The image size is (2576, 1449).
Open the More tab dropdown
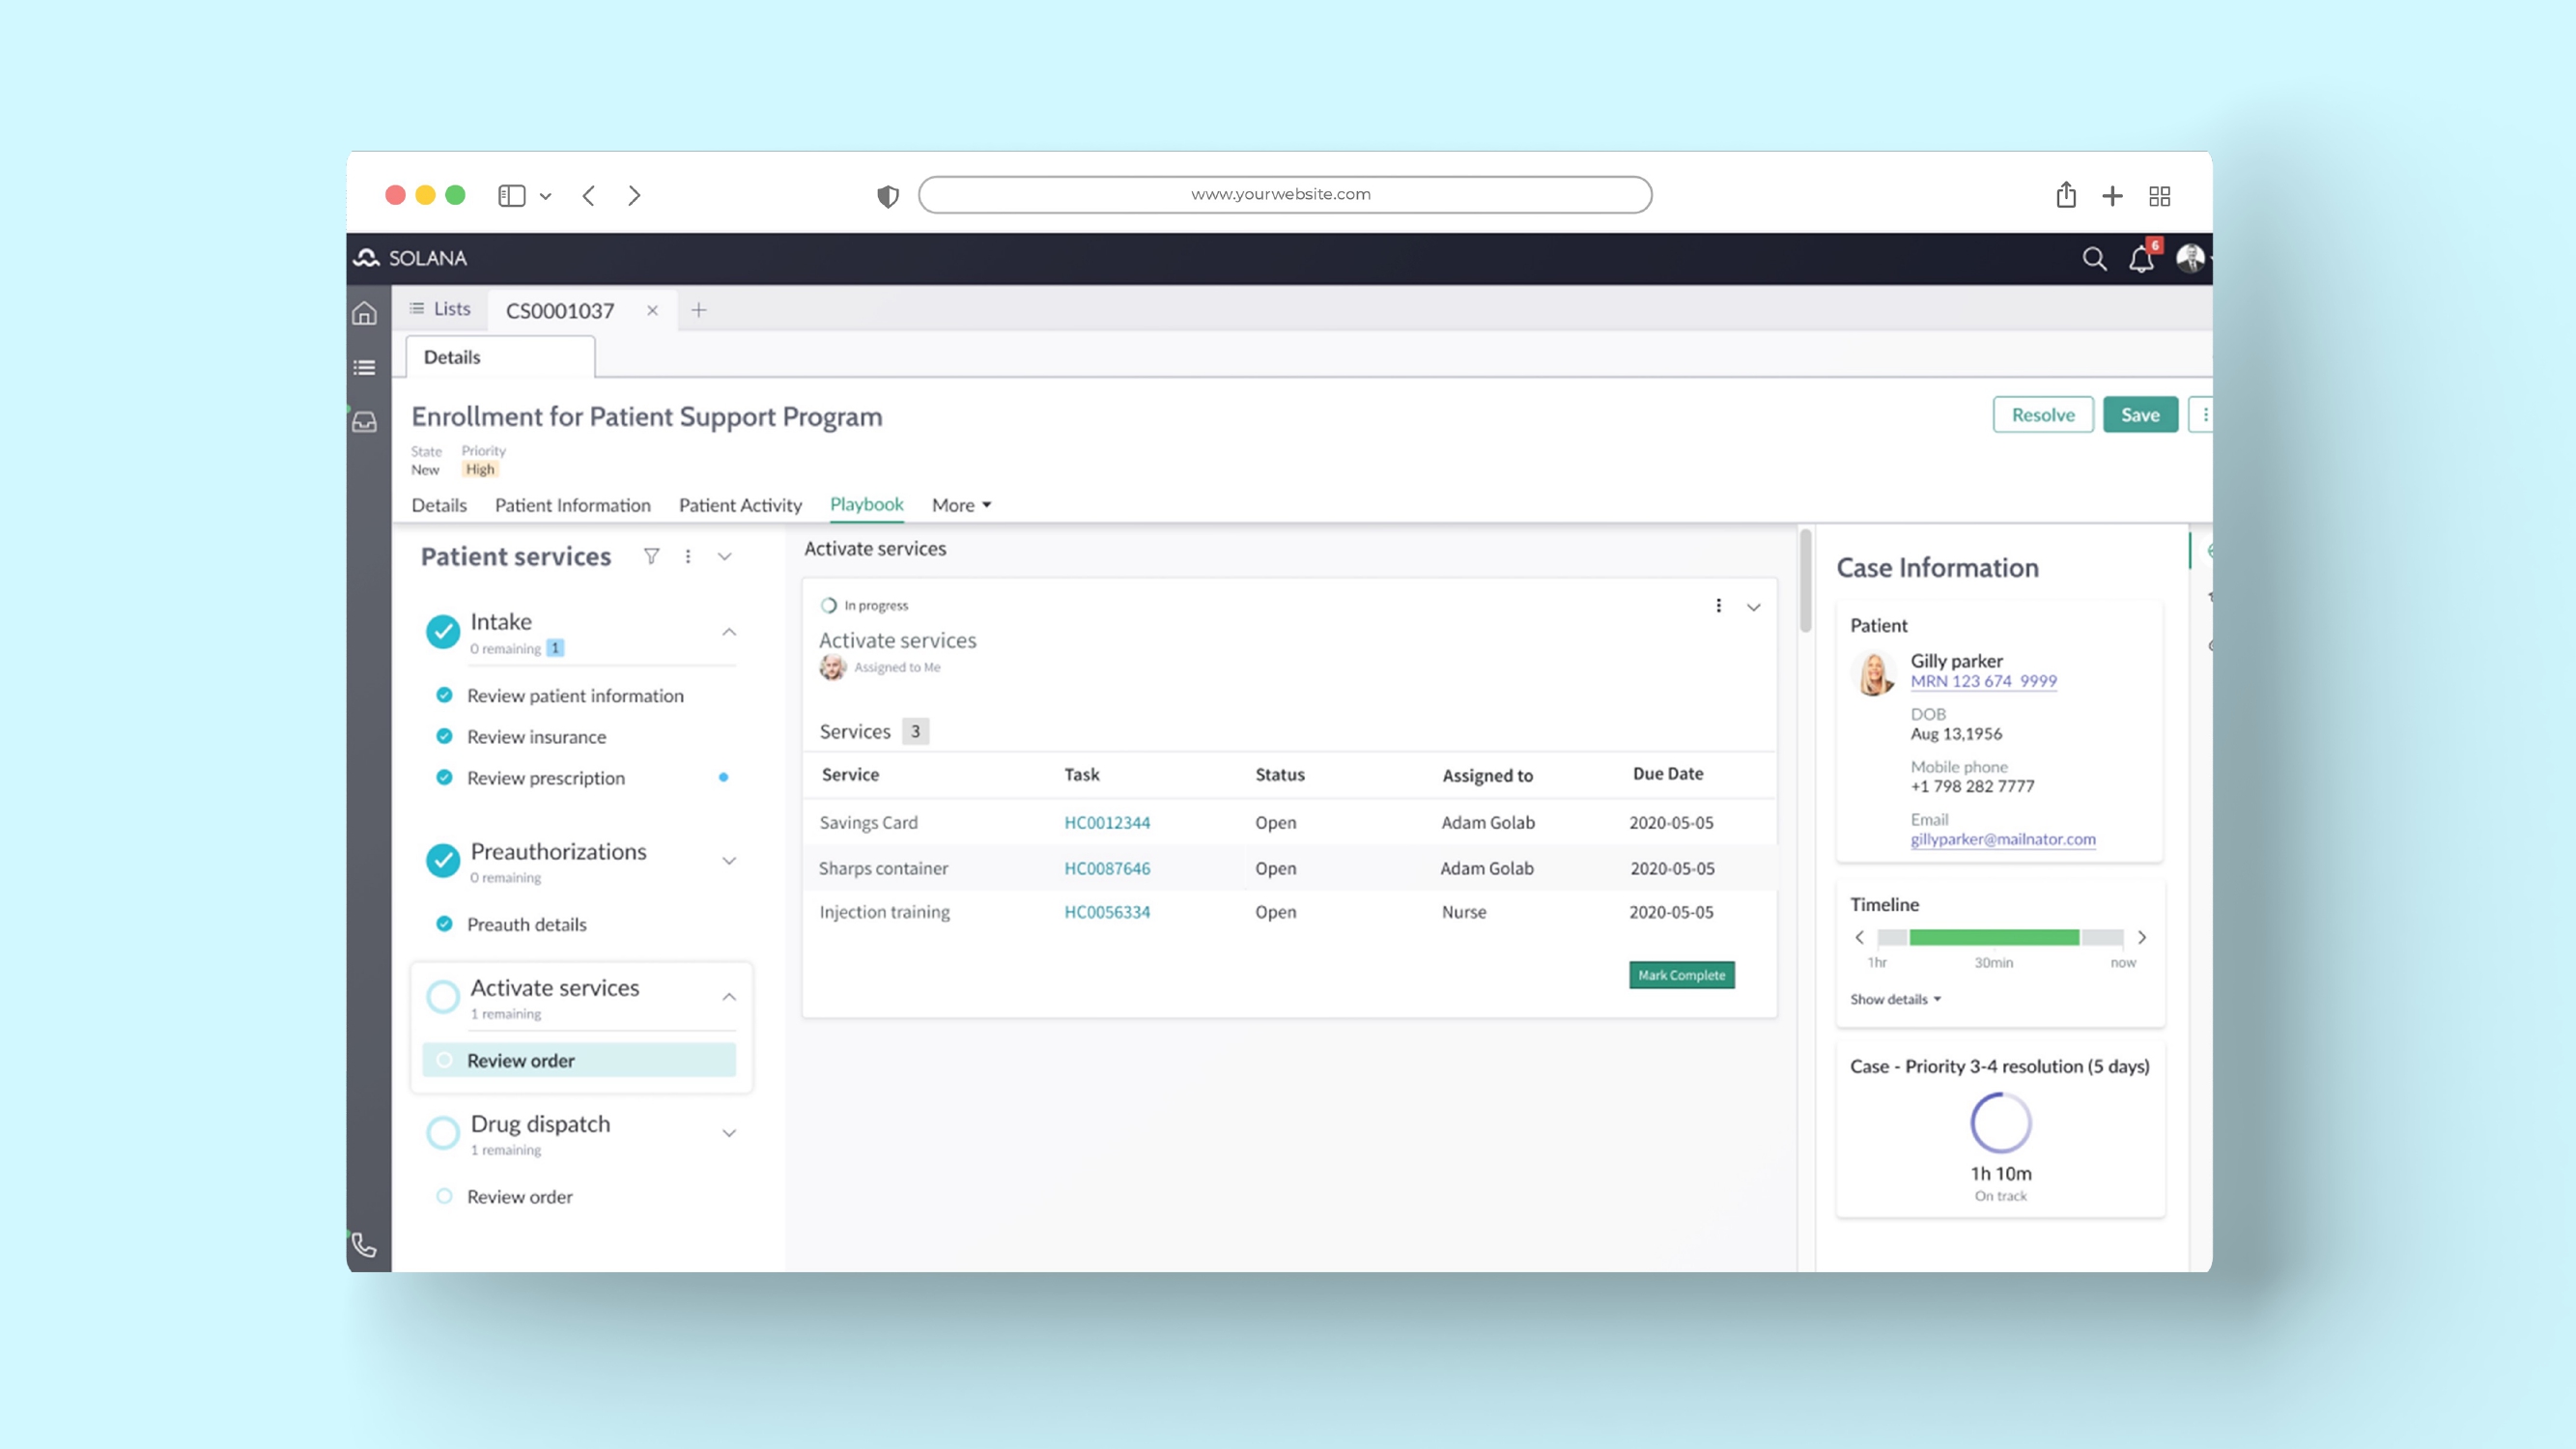tap(959, 505)
